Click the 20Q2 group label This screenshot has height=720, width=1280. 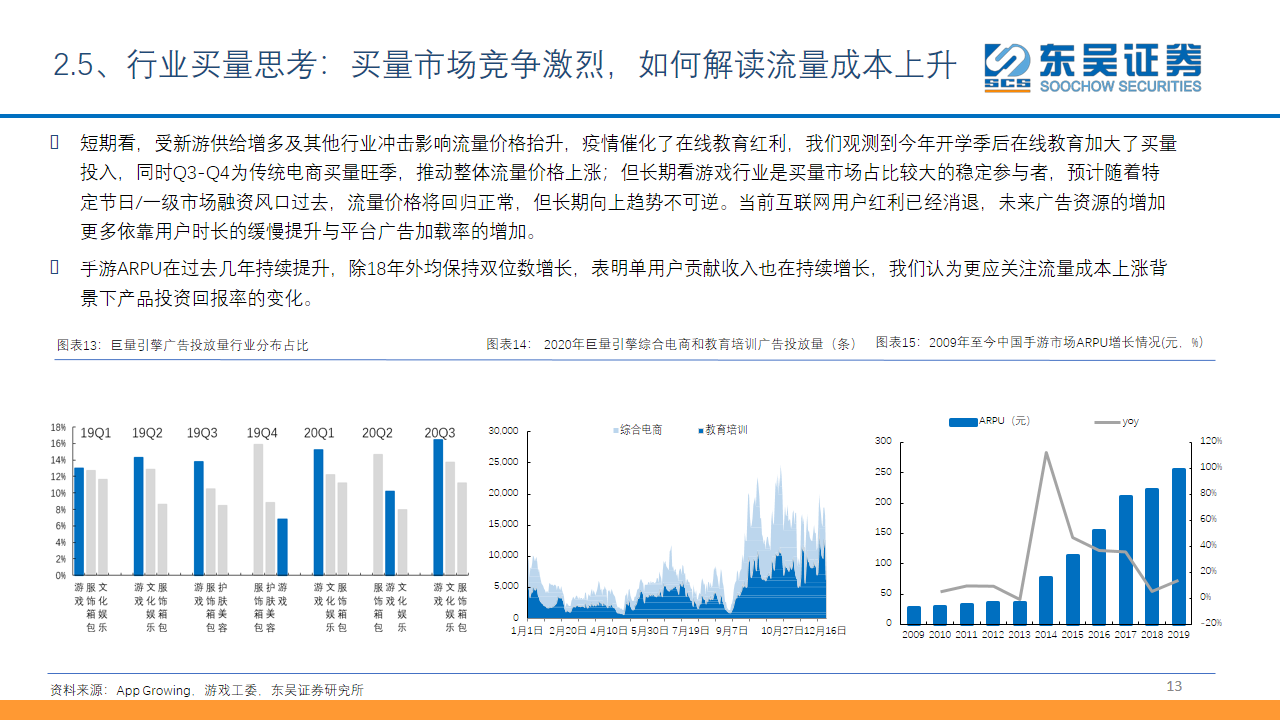(x=377, y=433)
